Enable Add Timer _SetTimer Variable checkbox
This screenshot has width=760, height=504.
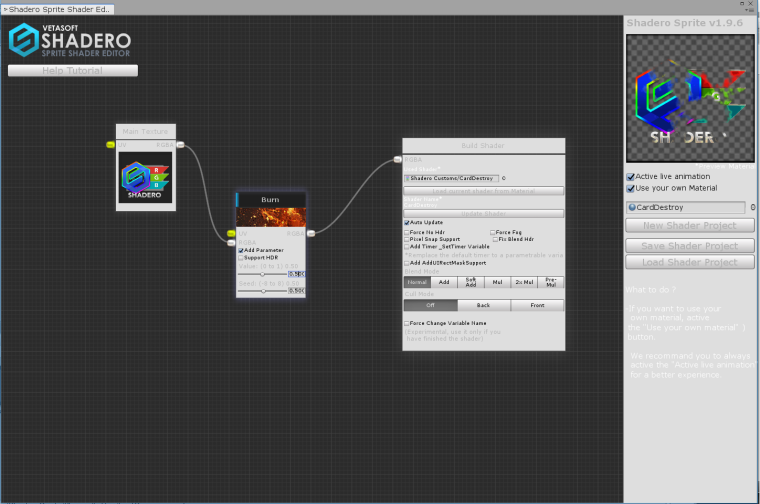click(x=407, y=247)
